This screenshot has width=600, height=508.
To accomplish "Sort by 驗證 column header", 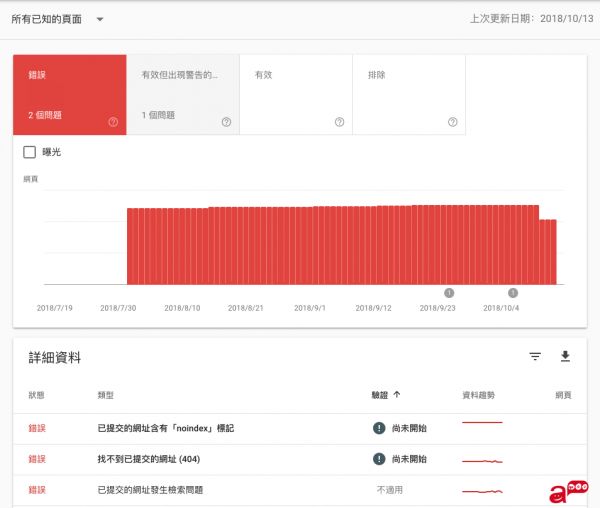I will pos(380,395).
